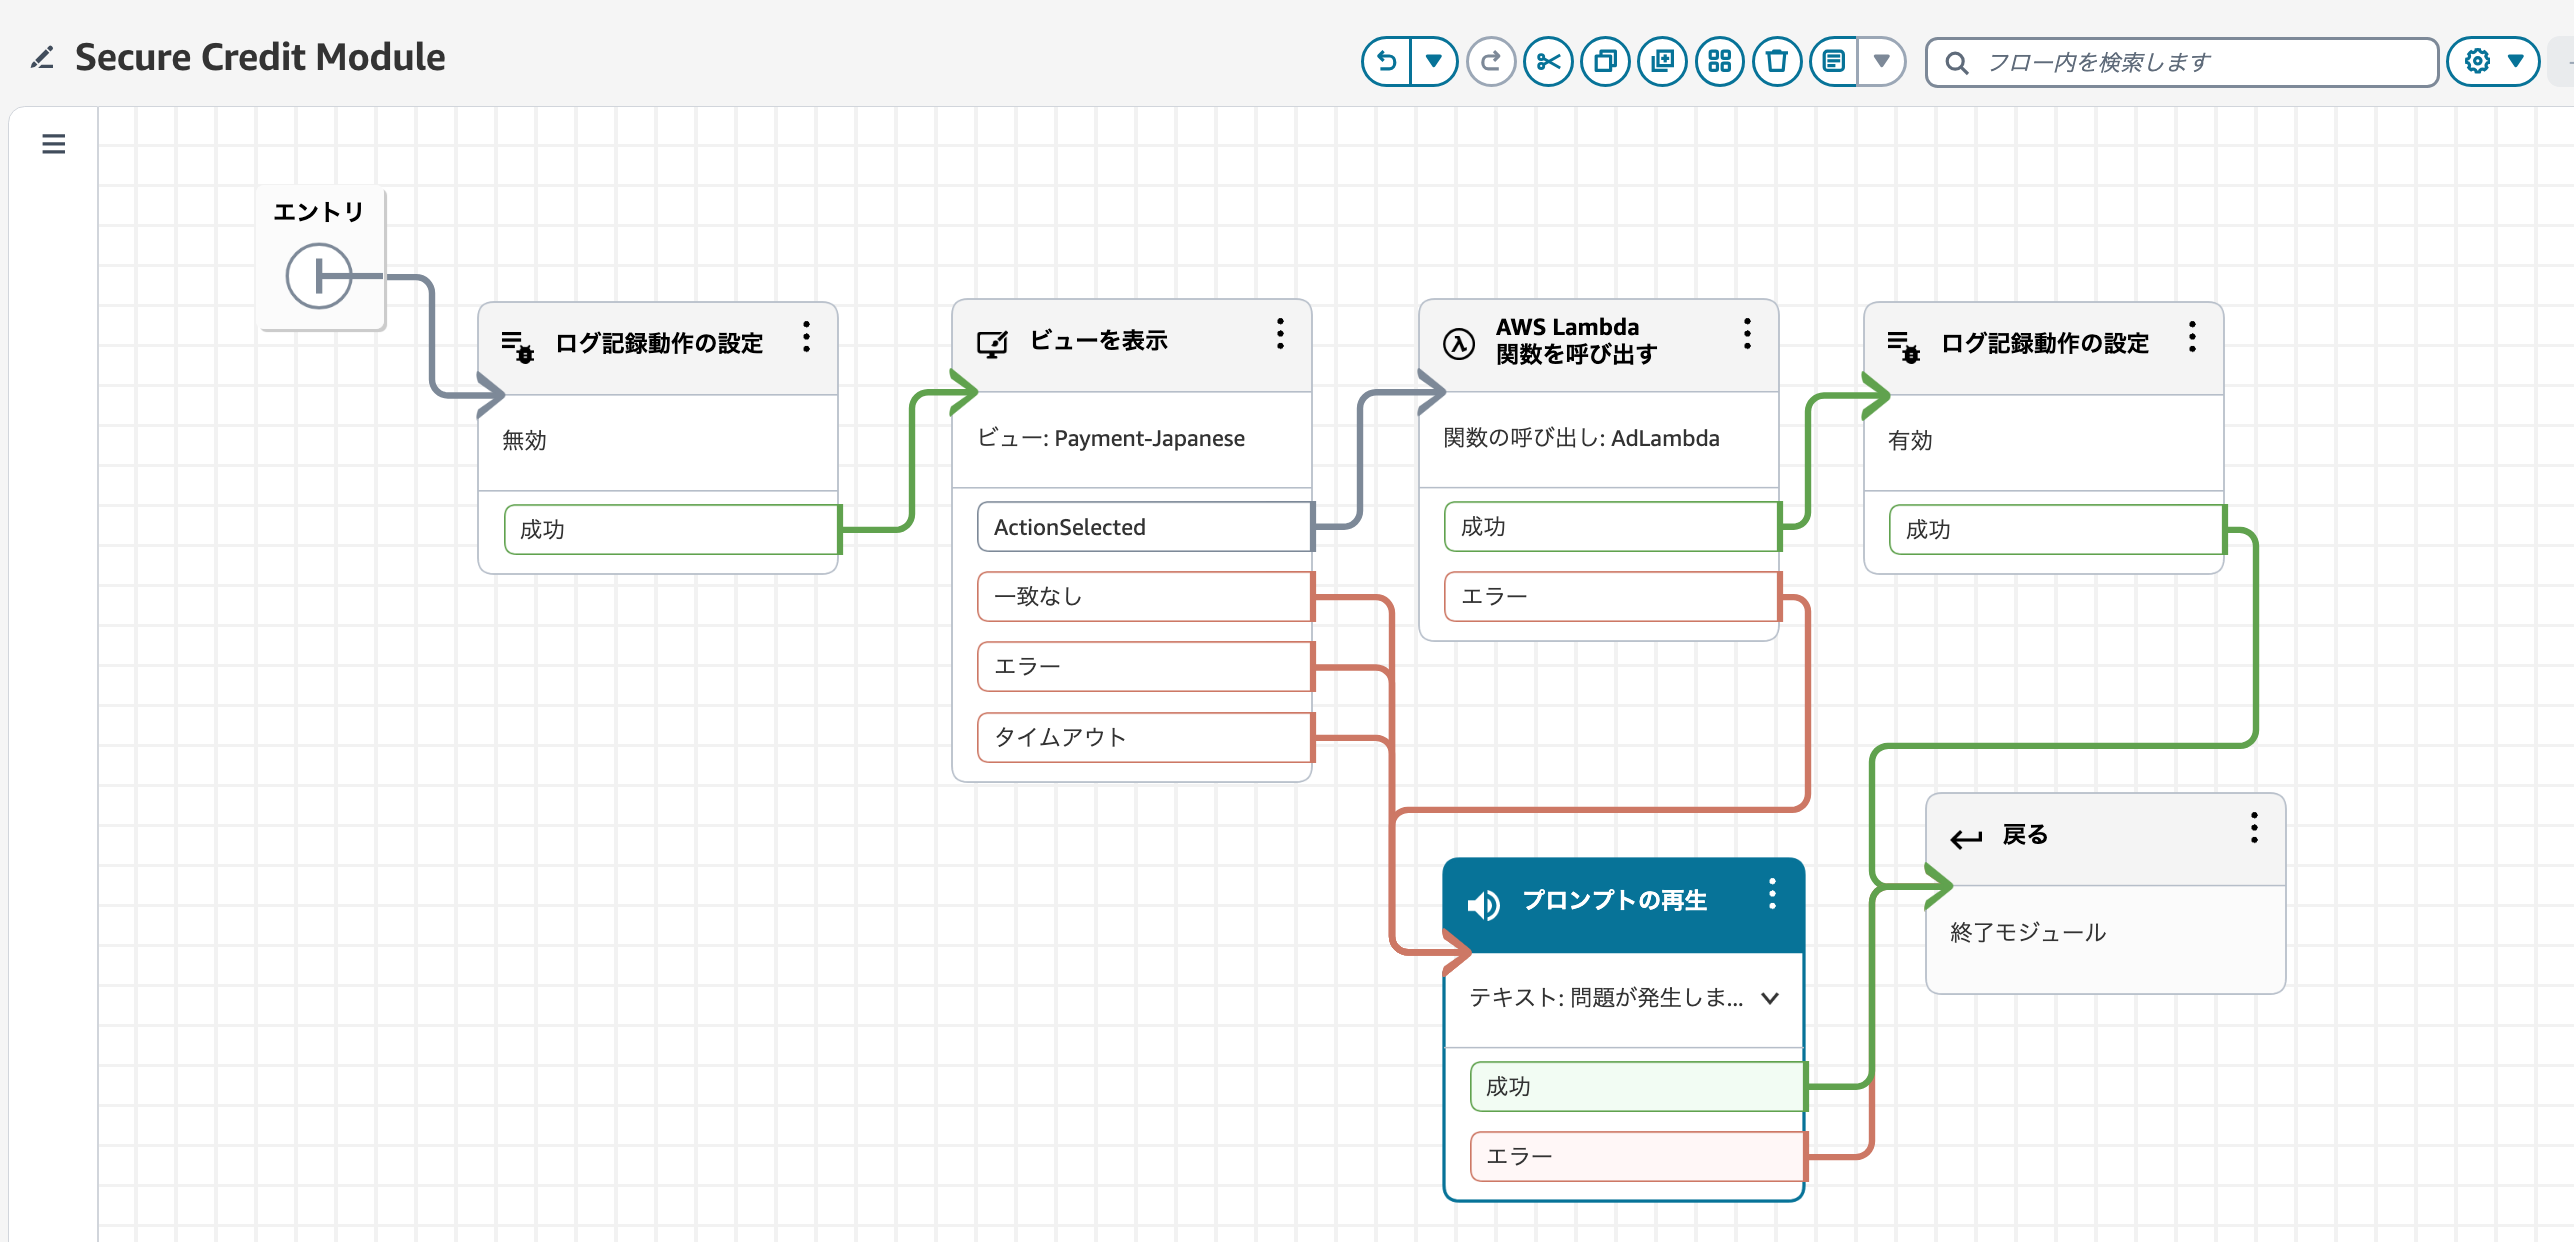Click the notes toolbar icon

click(x=1833, y=62)
